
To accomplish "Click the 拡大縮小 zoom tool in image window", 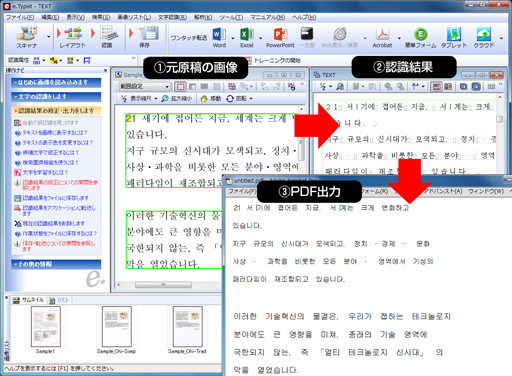I will click(177, 98).
